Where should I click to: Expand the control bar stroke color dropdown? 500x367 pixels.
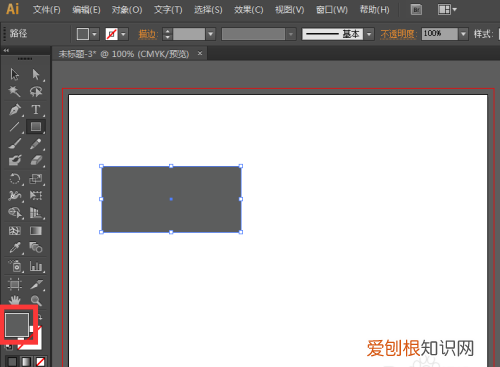[124, 34]
